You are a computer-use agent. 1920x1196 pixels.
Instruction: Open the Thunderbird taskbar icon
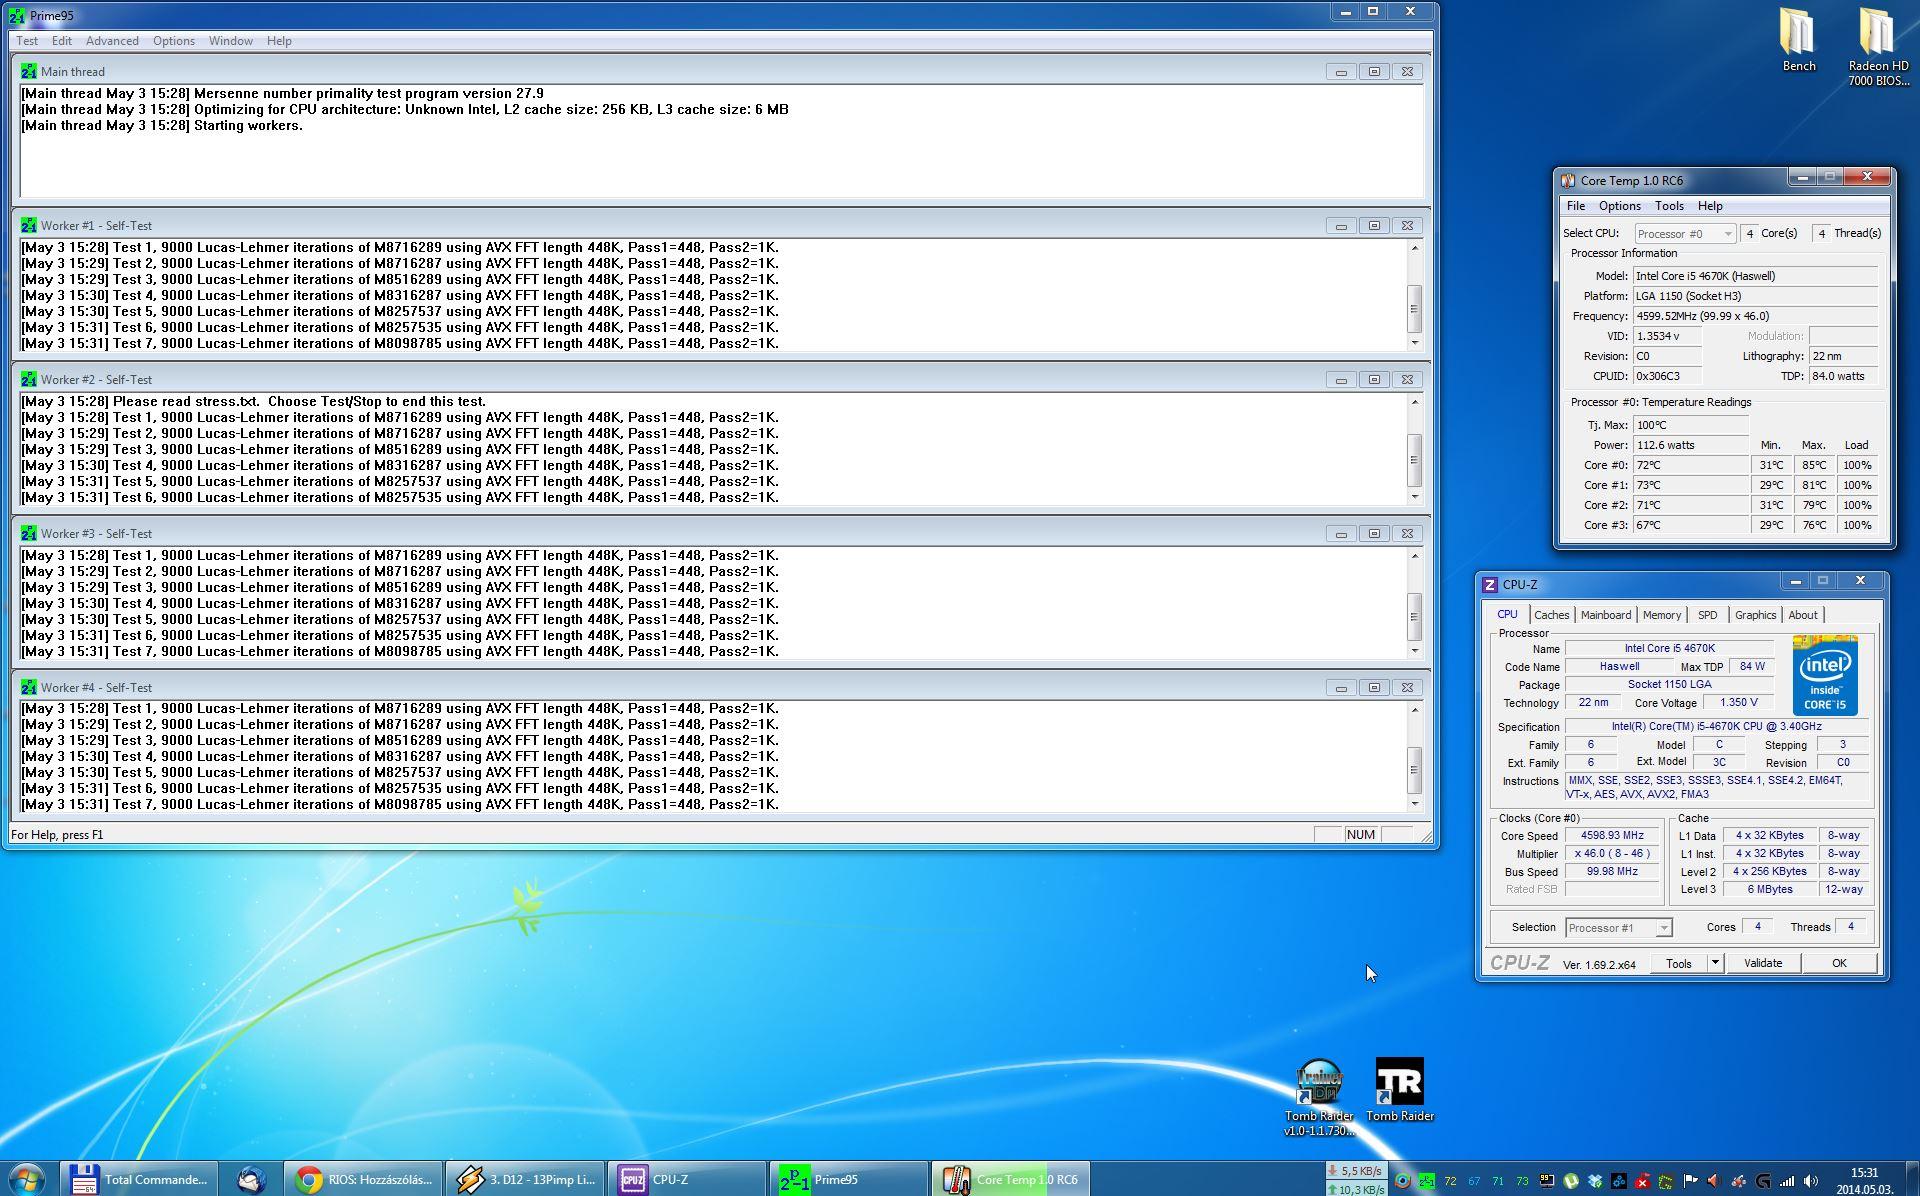[251, 1180]
